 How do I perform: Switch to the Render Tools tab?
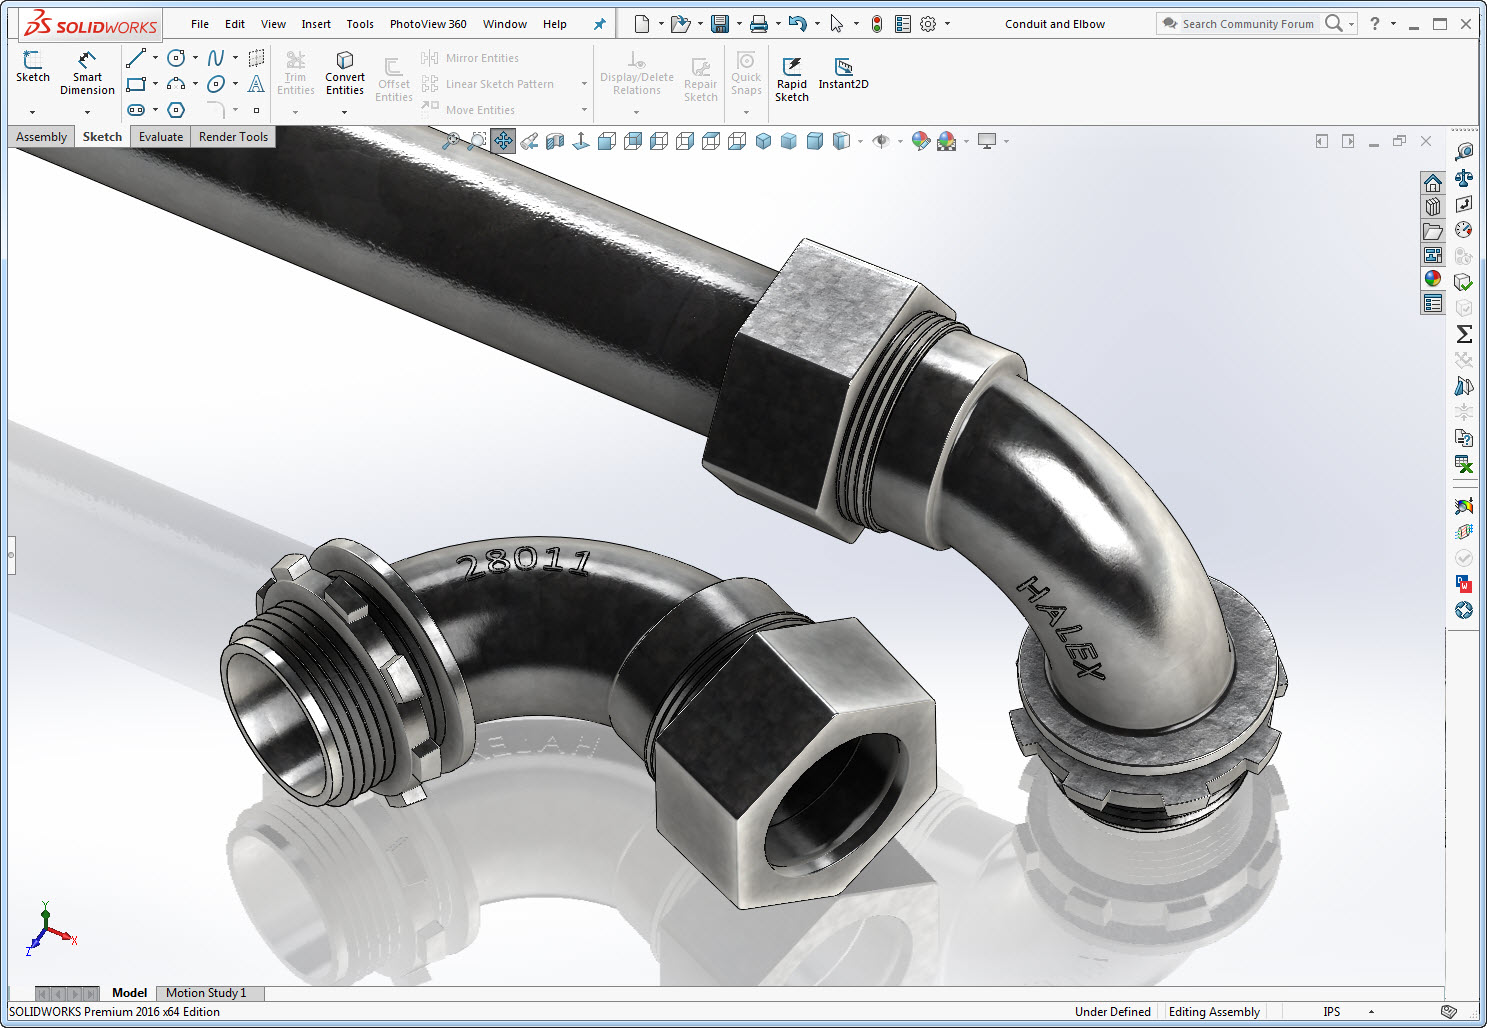(x=233, y=137)
